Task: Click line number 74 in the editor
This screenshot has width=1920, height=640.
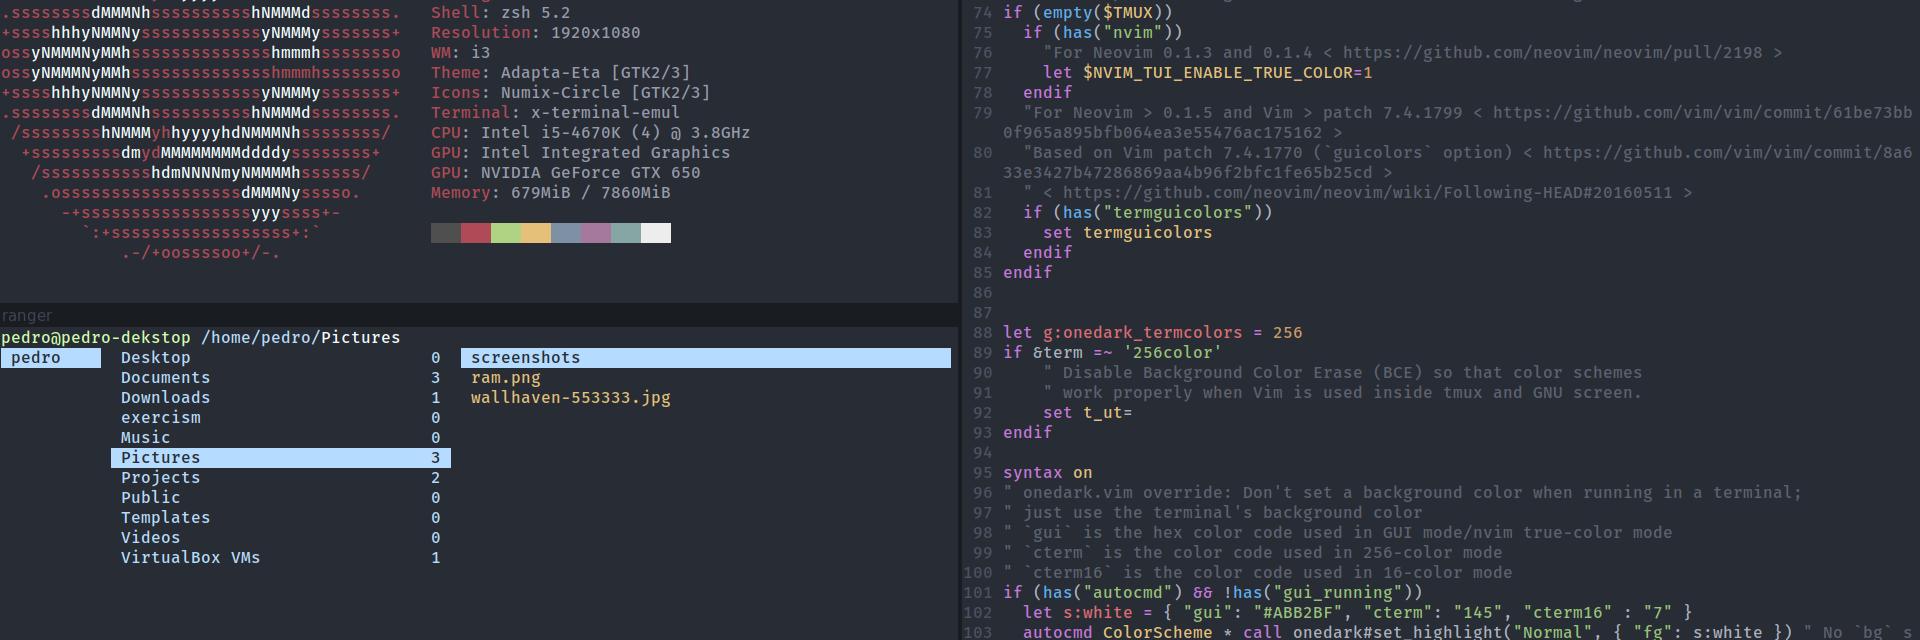Action: tap(982, 13)
